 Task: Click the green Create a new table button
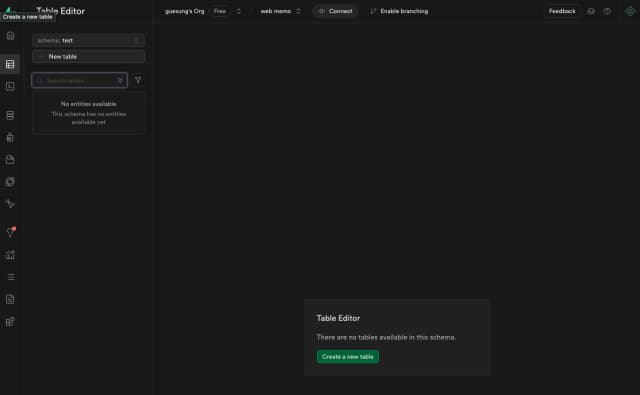click(x=348, y=357)
